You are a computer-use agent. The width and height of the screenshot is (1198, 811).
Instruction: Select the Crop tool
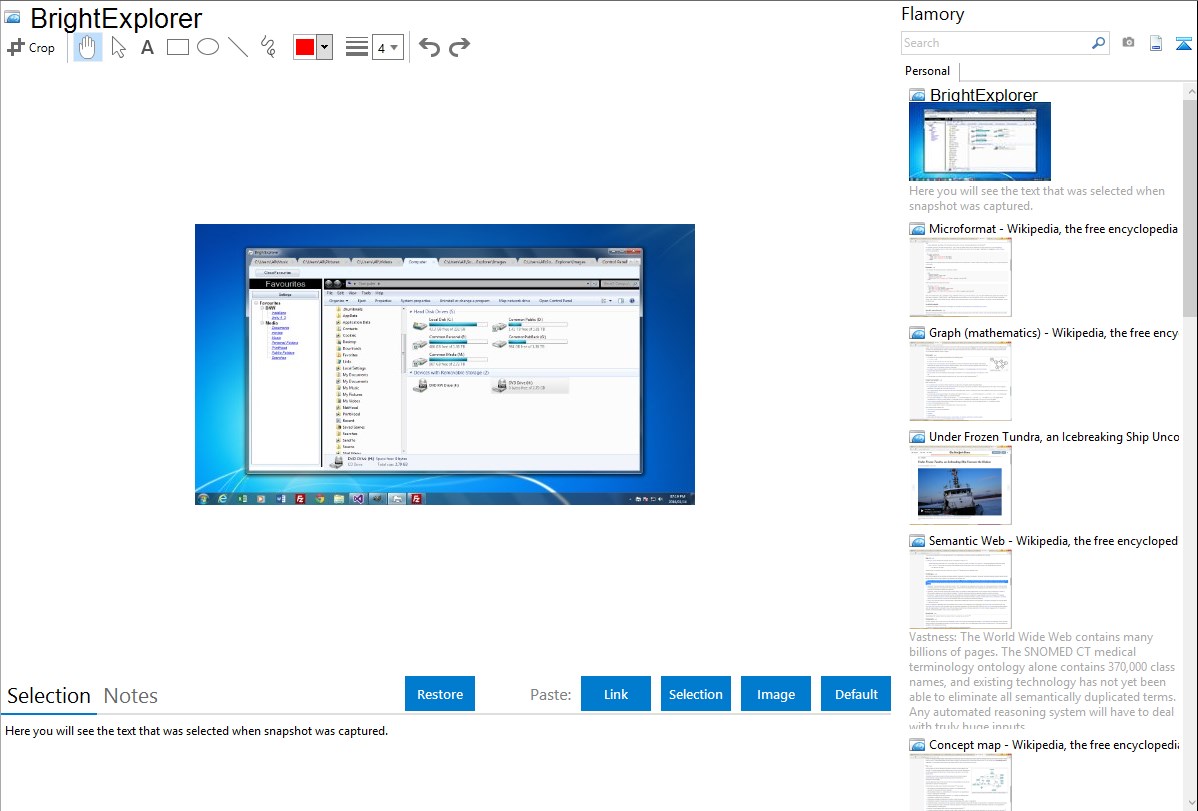click(x=31, y=47)
